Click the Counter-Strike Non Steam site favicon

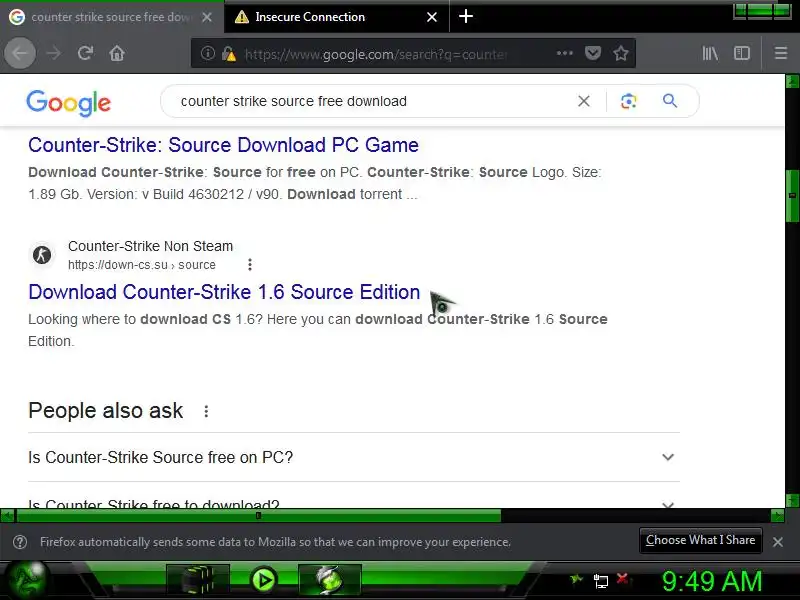click(x=42, y=255)
